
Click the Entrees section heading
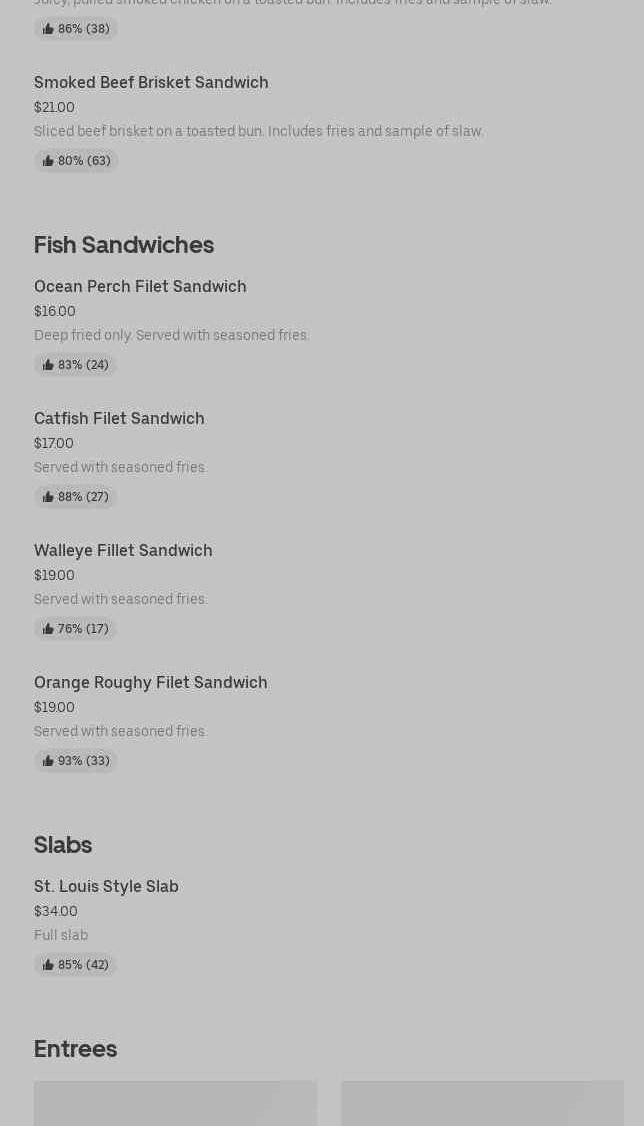point(75,1049)
